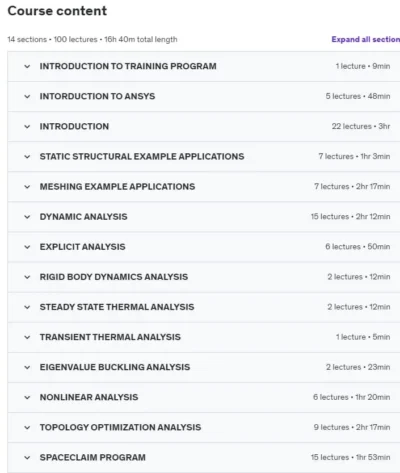Click the Expand all sections link
400x473 pixels.
point(366,39)
